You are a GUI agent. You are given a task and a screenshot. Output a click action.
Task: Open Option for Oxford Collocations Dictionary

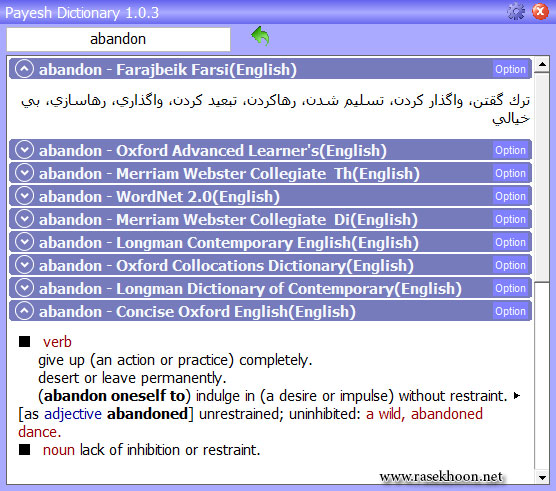(x=510, y=266)
